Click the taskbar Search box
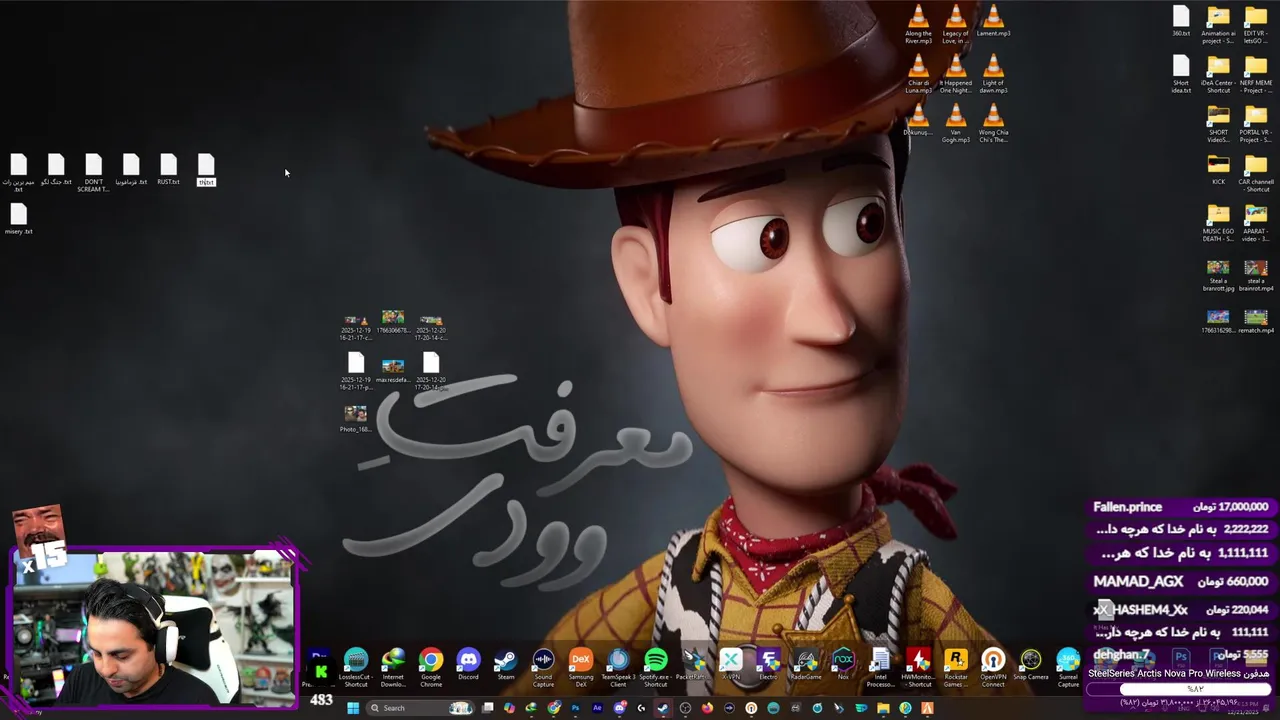 (420, 708)
